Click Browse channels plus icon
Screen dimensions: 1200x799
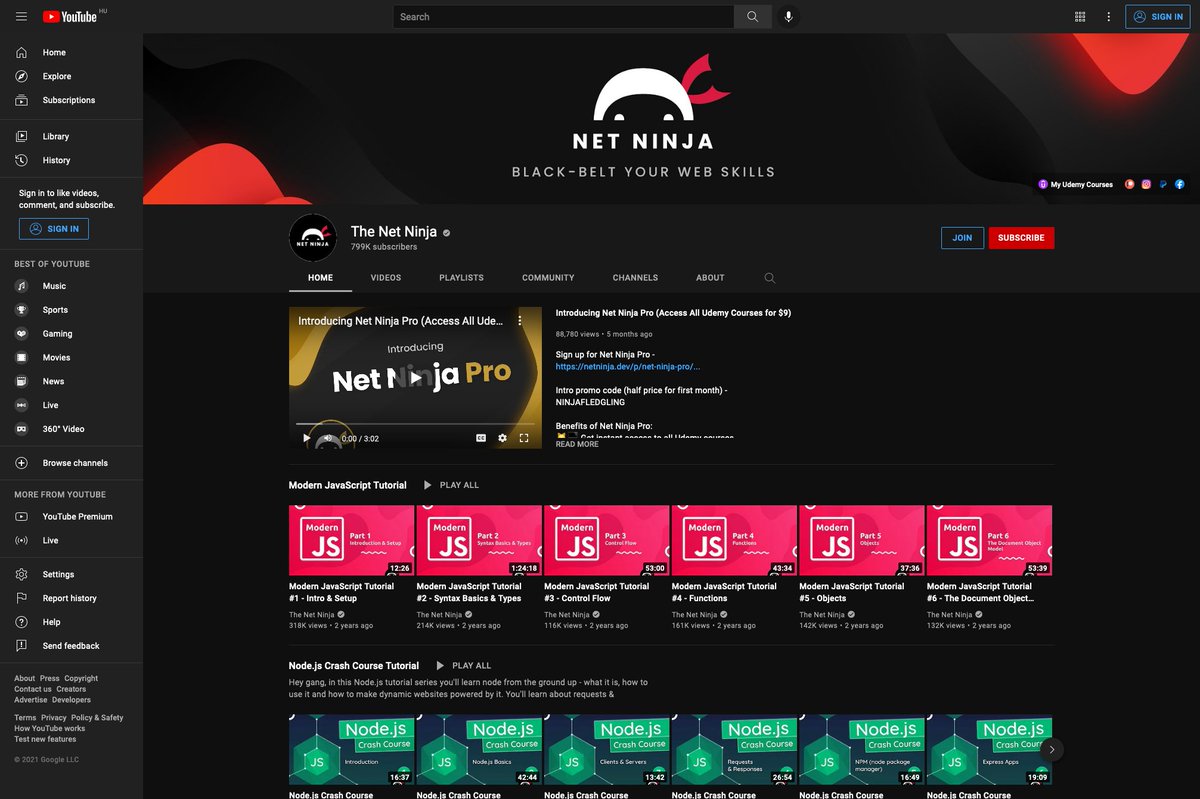tap(21, 464)
